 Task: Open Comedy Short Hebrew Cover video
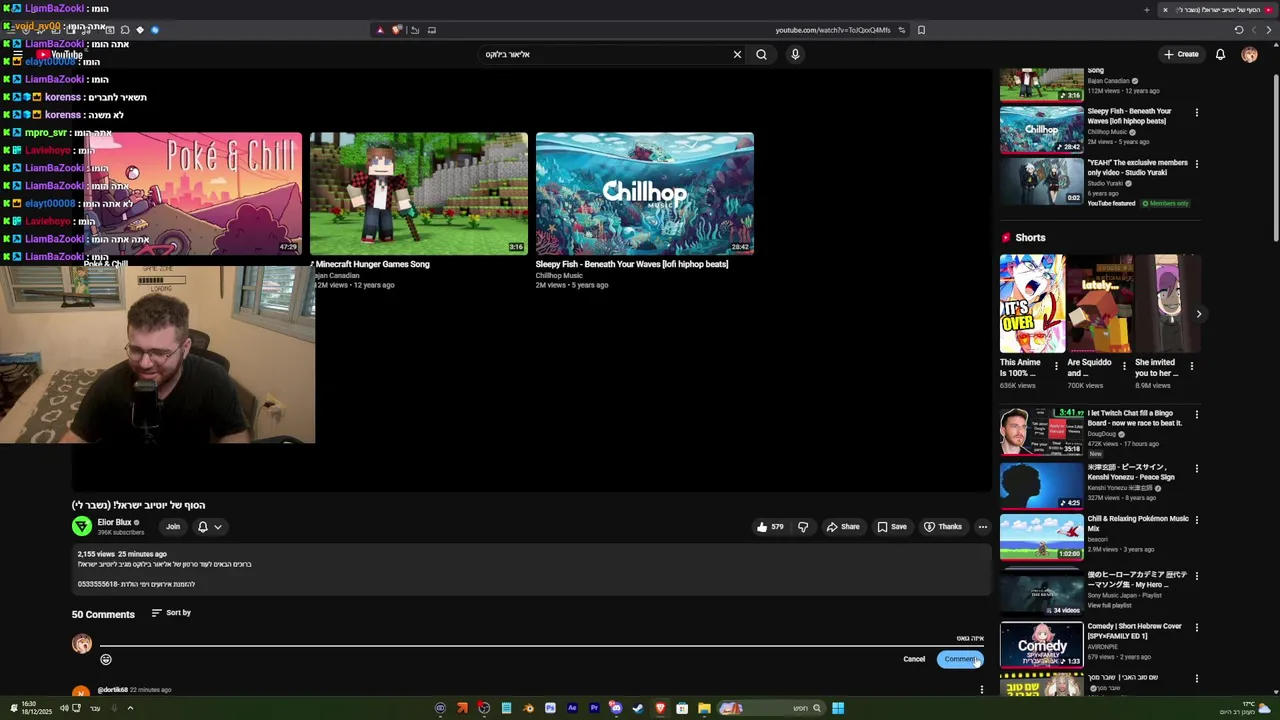point(1042,645)
